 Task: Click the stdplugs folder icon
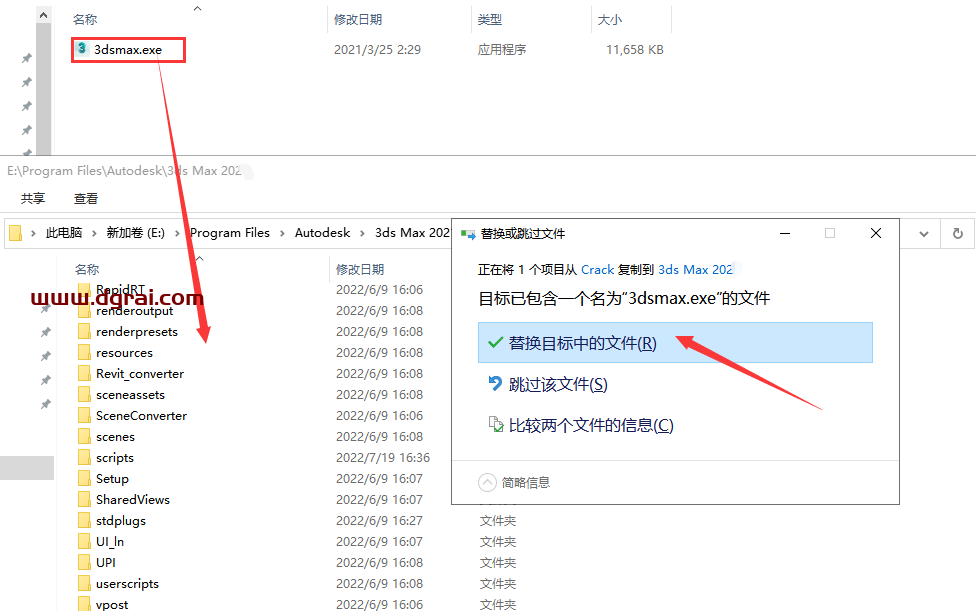point(84,521)
